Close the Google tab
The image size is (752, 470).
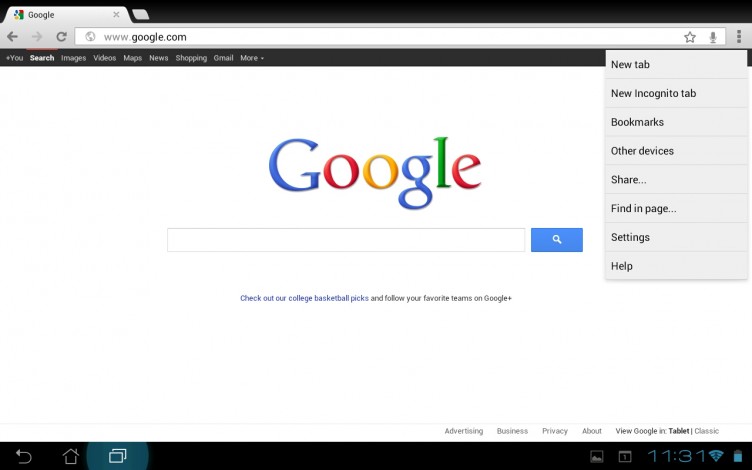tap(116, 15)
